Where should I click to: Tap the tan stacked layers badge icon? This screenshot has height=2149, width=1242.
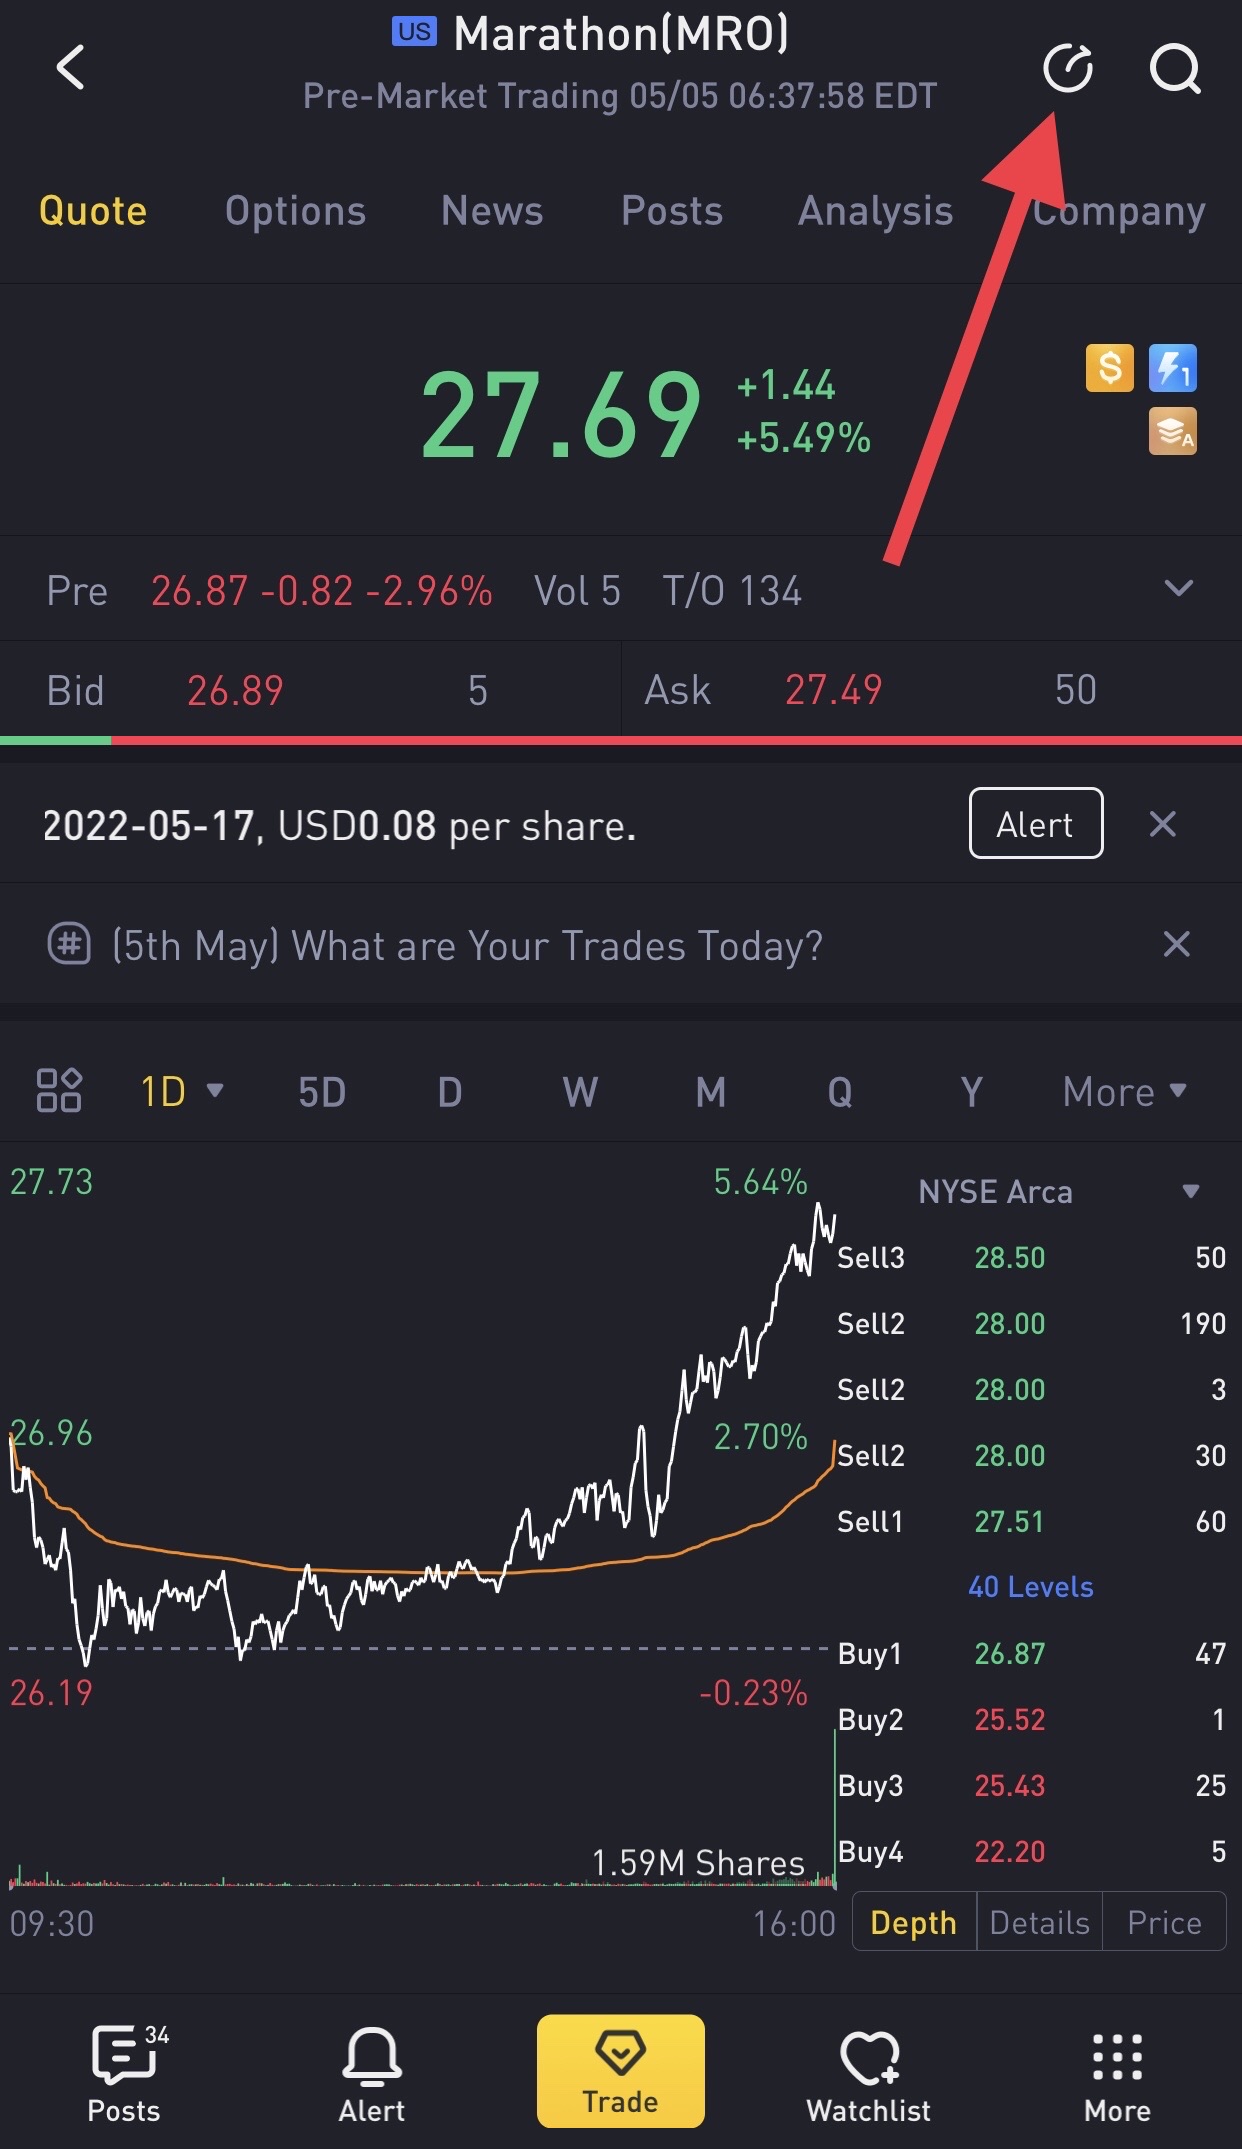click(x=1173, y=431)
